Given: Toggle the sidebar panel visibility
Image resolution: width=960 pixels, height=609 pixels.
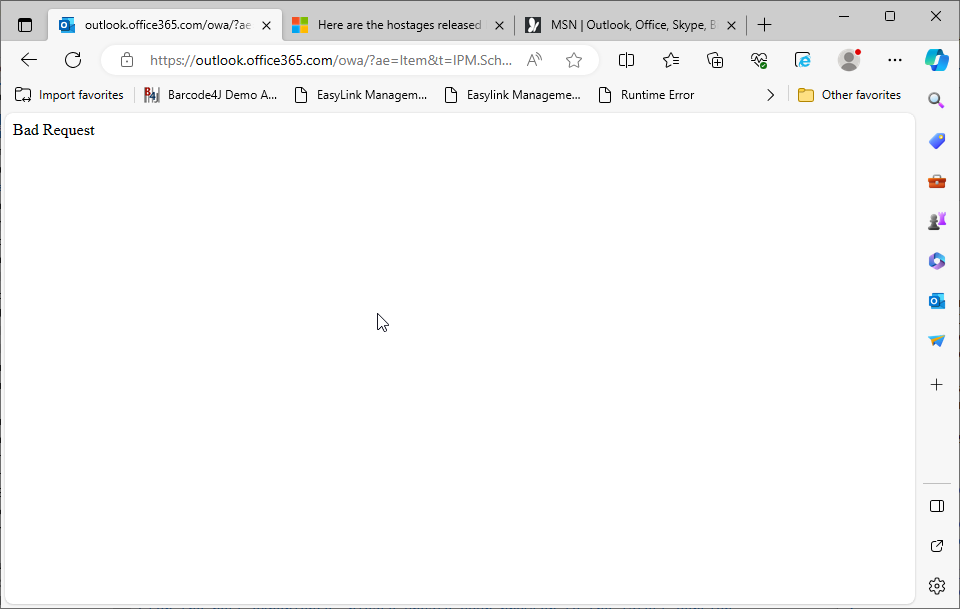Looking at the screenshot, I should pyautogui.click(x=936, y=506).
